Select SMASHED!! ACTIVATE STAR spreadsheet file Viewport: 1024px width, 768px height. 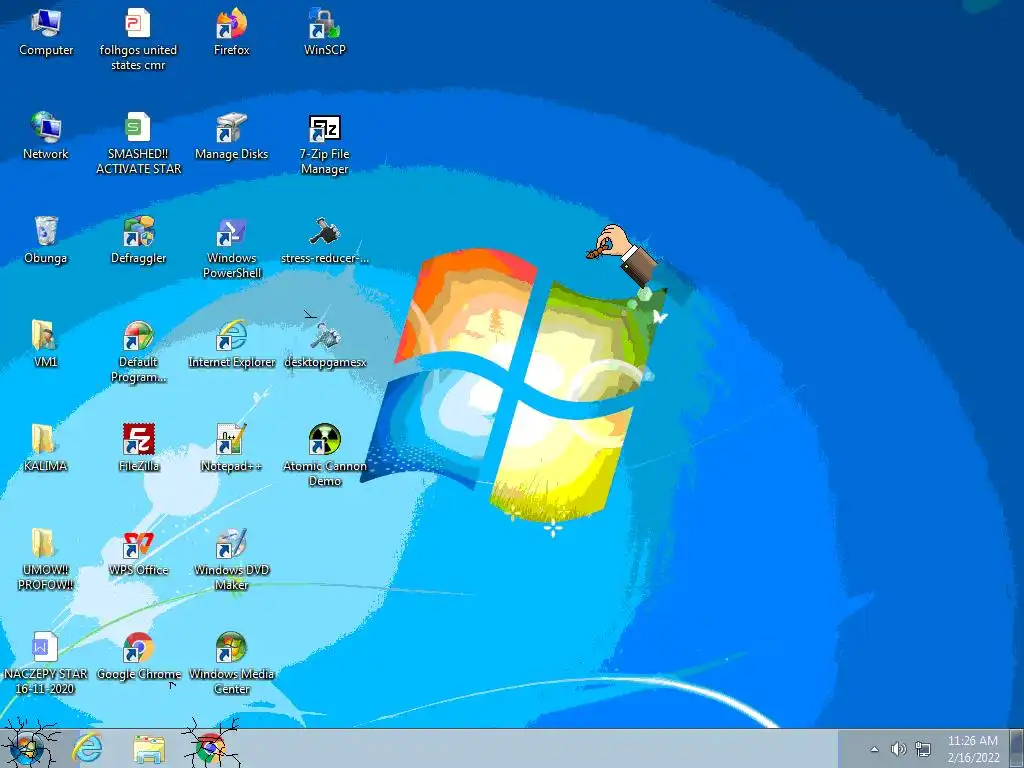point(138,143)
